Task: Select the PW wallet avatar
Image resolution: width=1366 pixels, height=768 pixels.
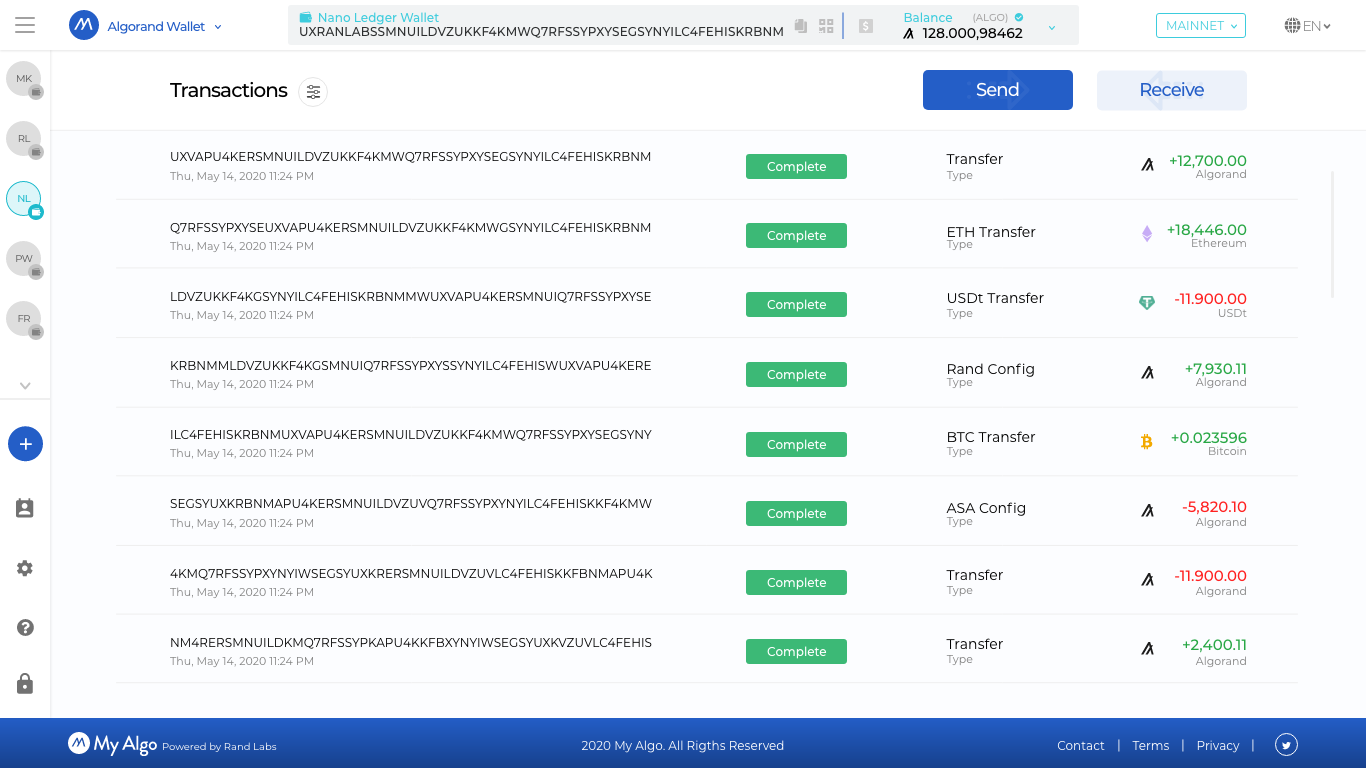Action: (x=24, y=258)
